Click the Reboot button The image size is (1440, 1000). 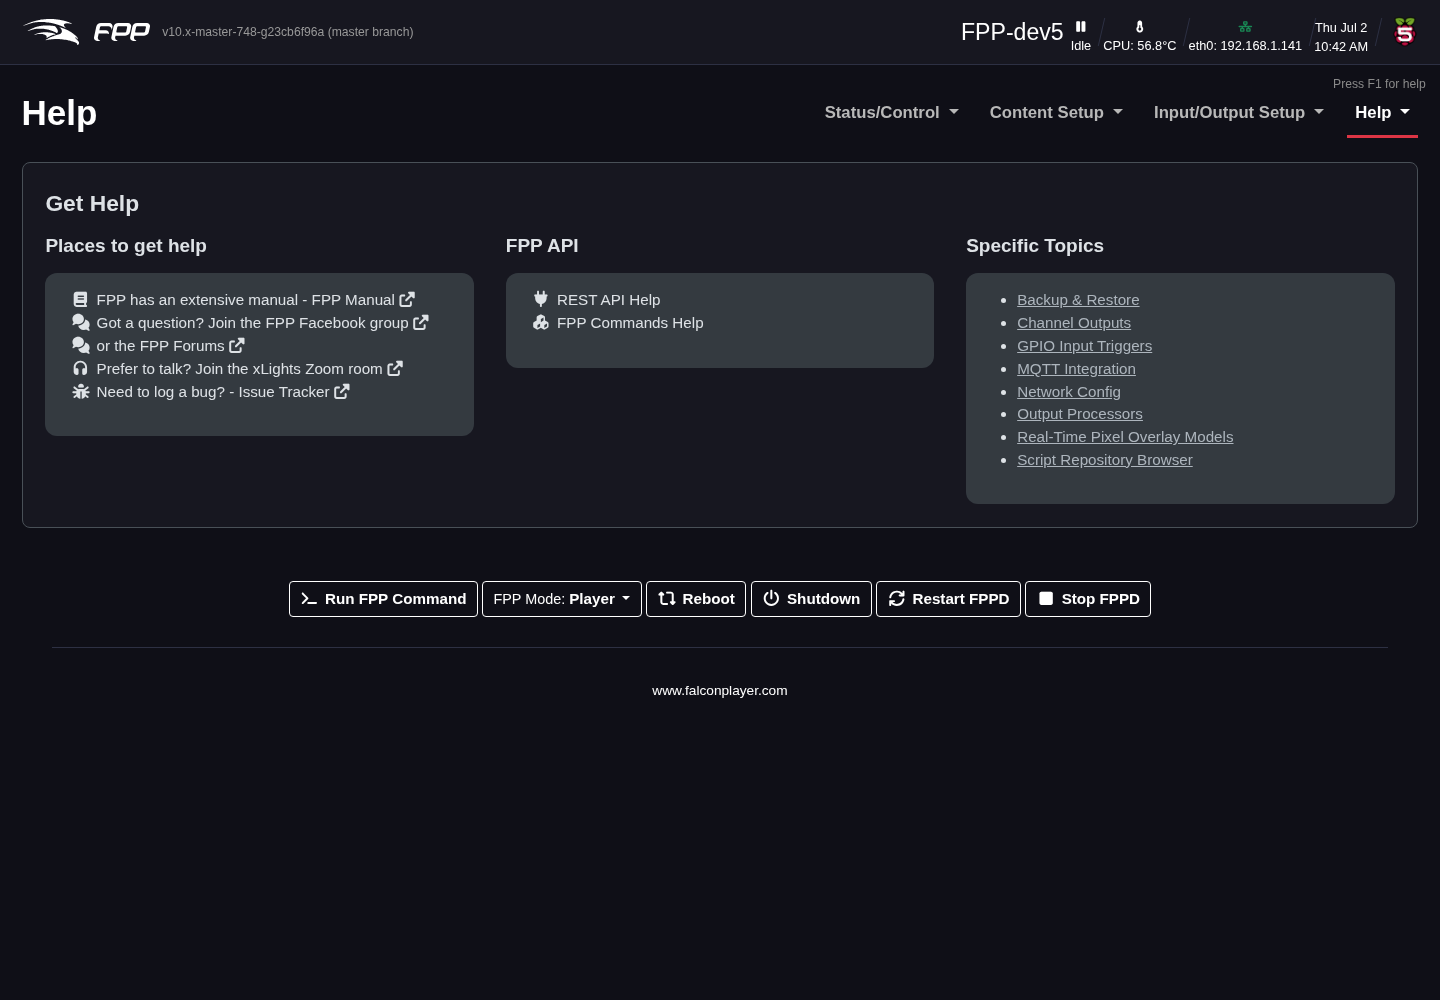point(696,599)
